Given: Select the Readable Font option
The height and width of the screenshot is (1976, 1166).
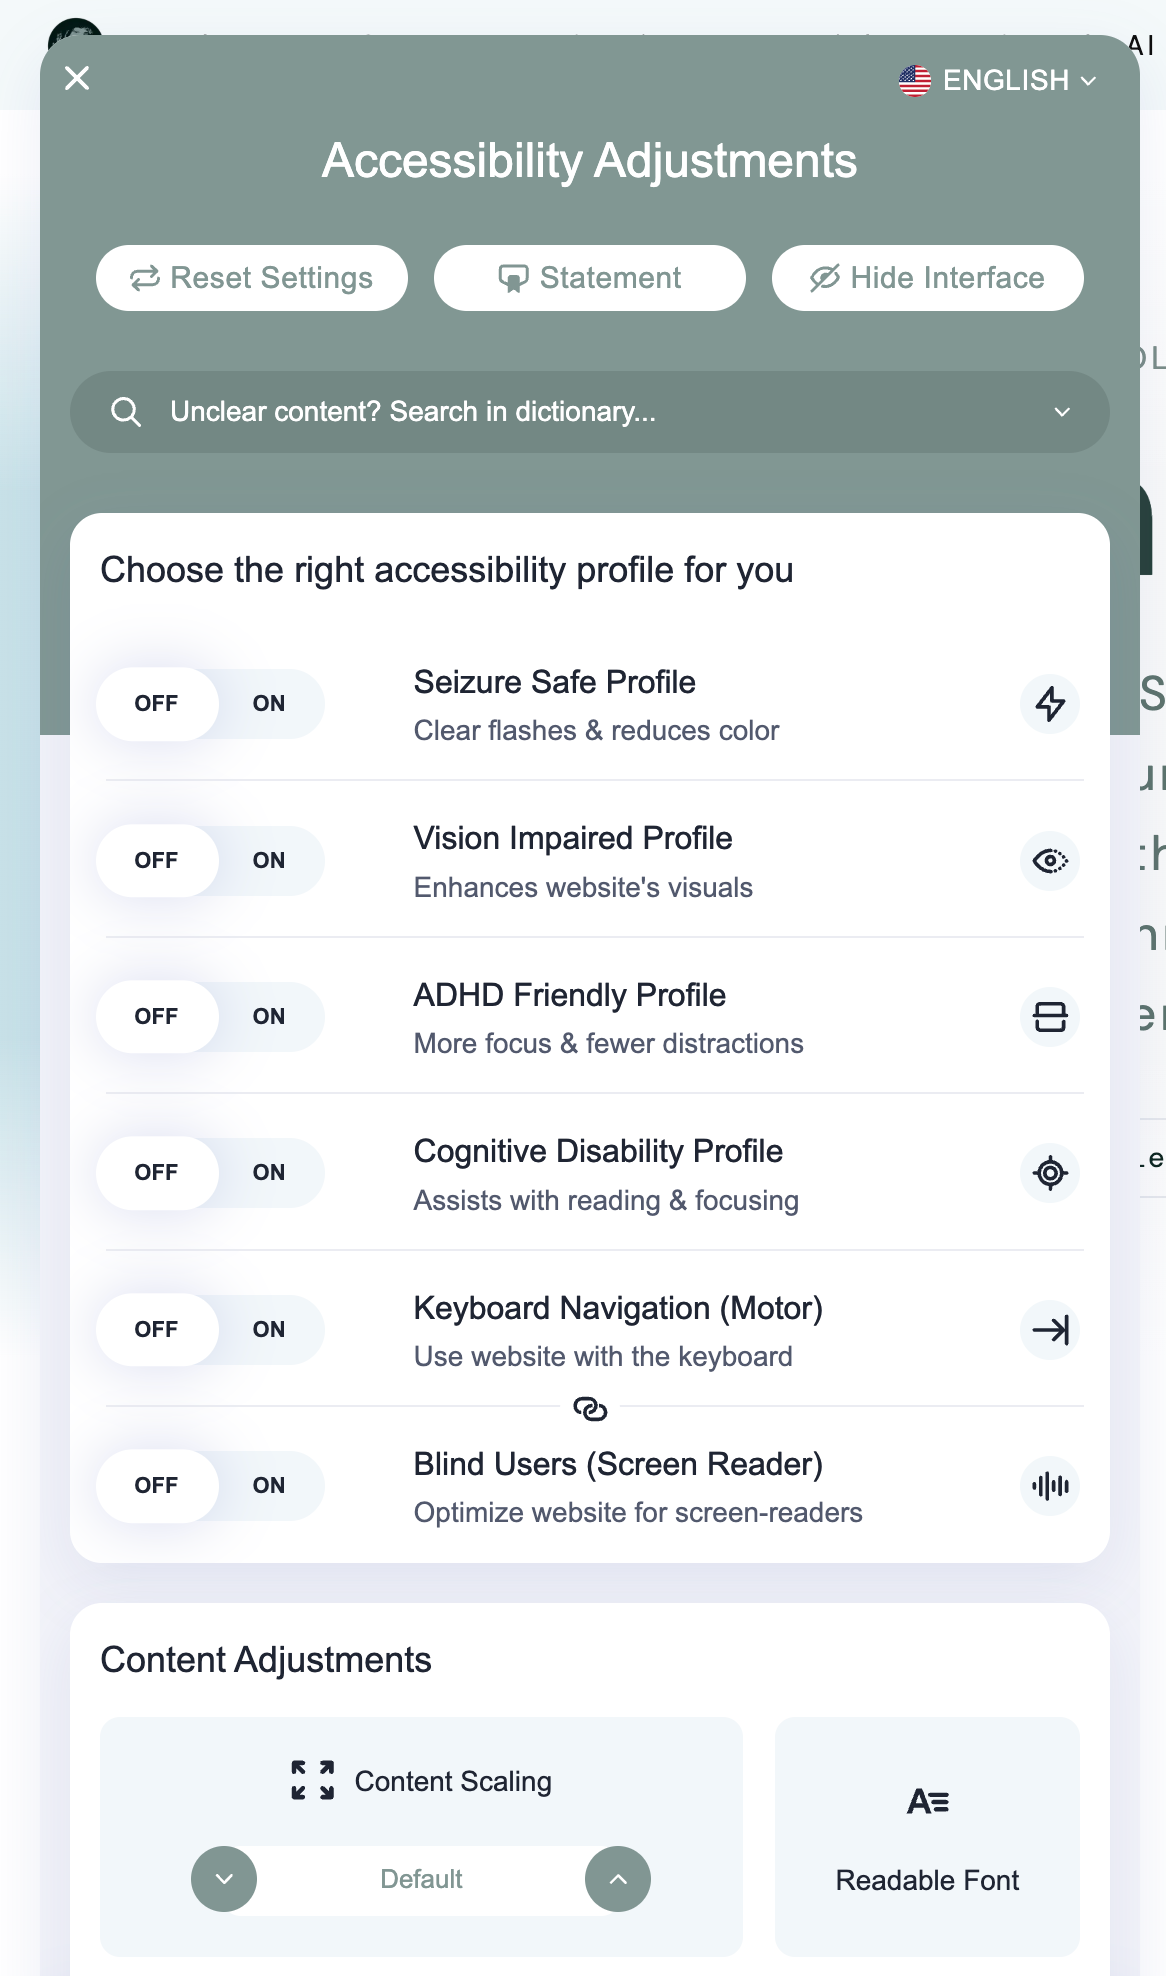Looking at the screenshot, I should click(927, 1837).
